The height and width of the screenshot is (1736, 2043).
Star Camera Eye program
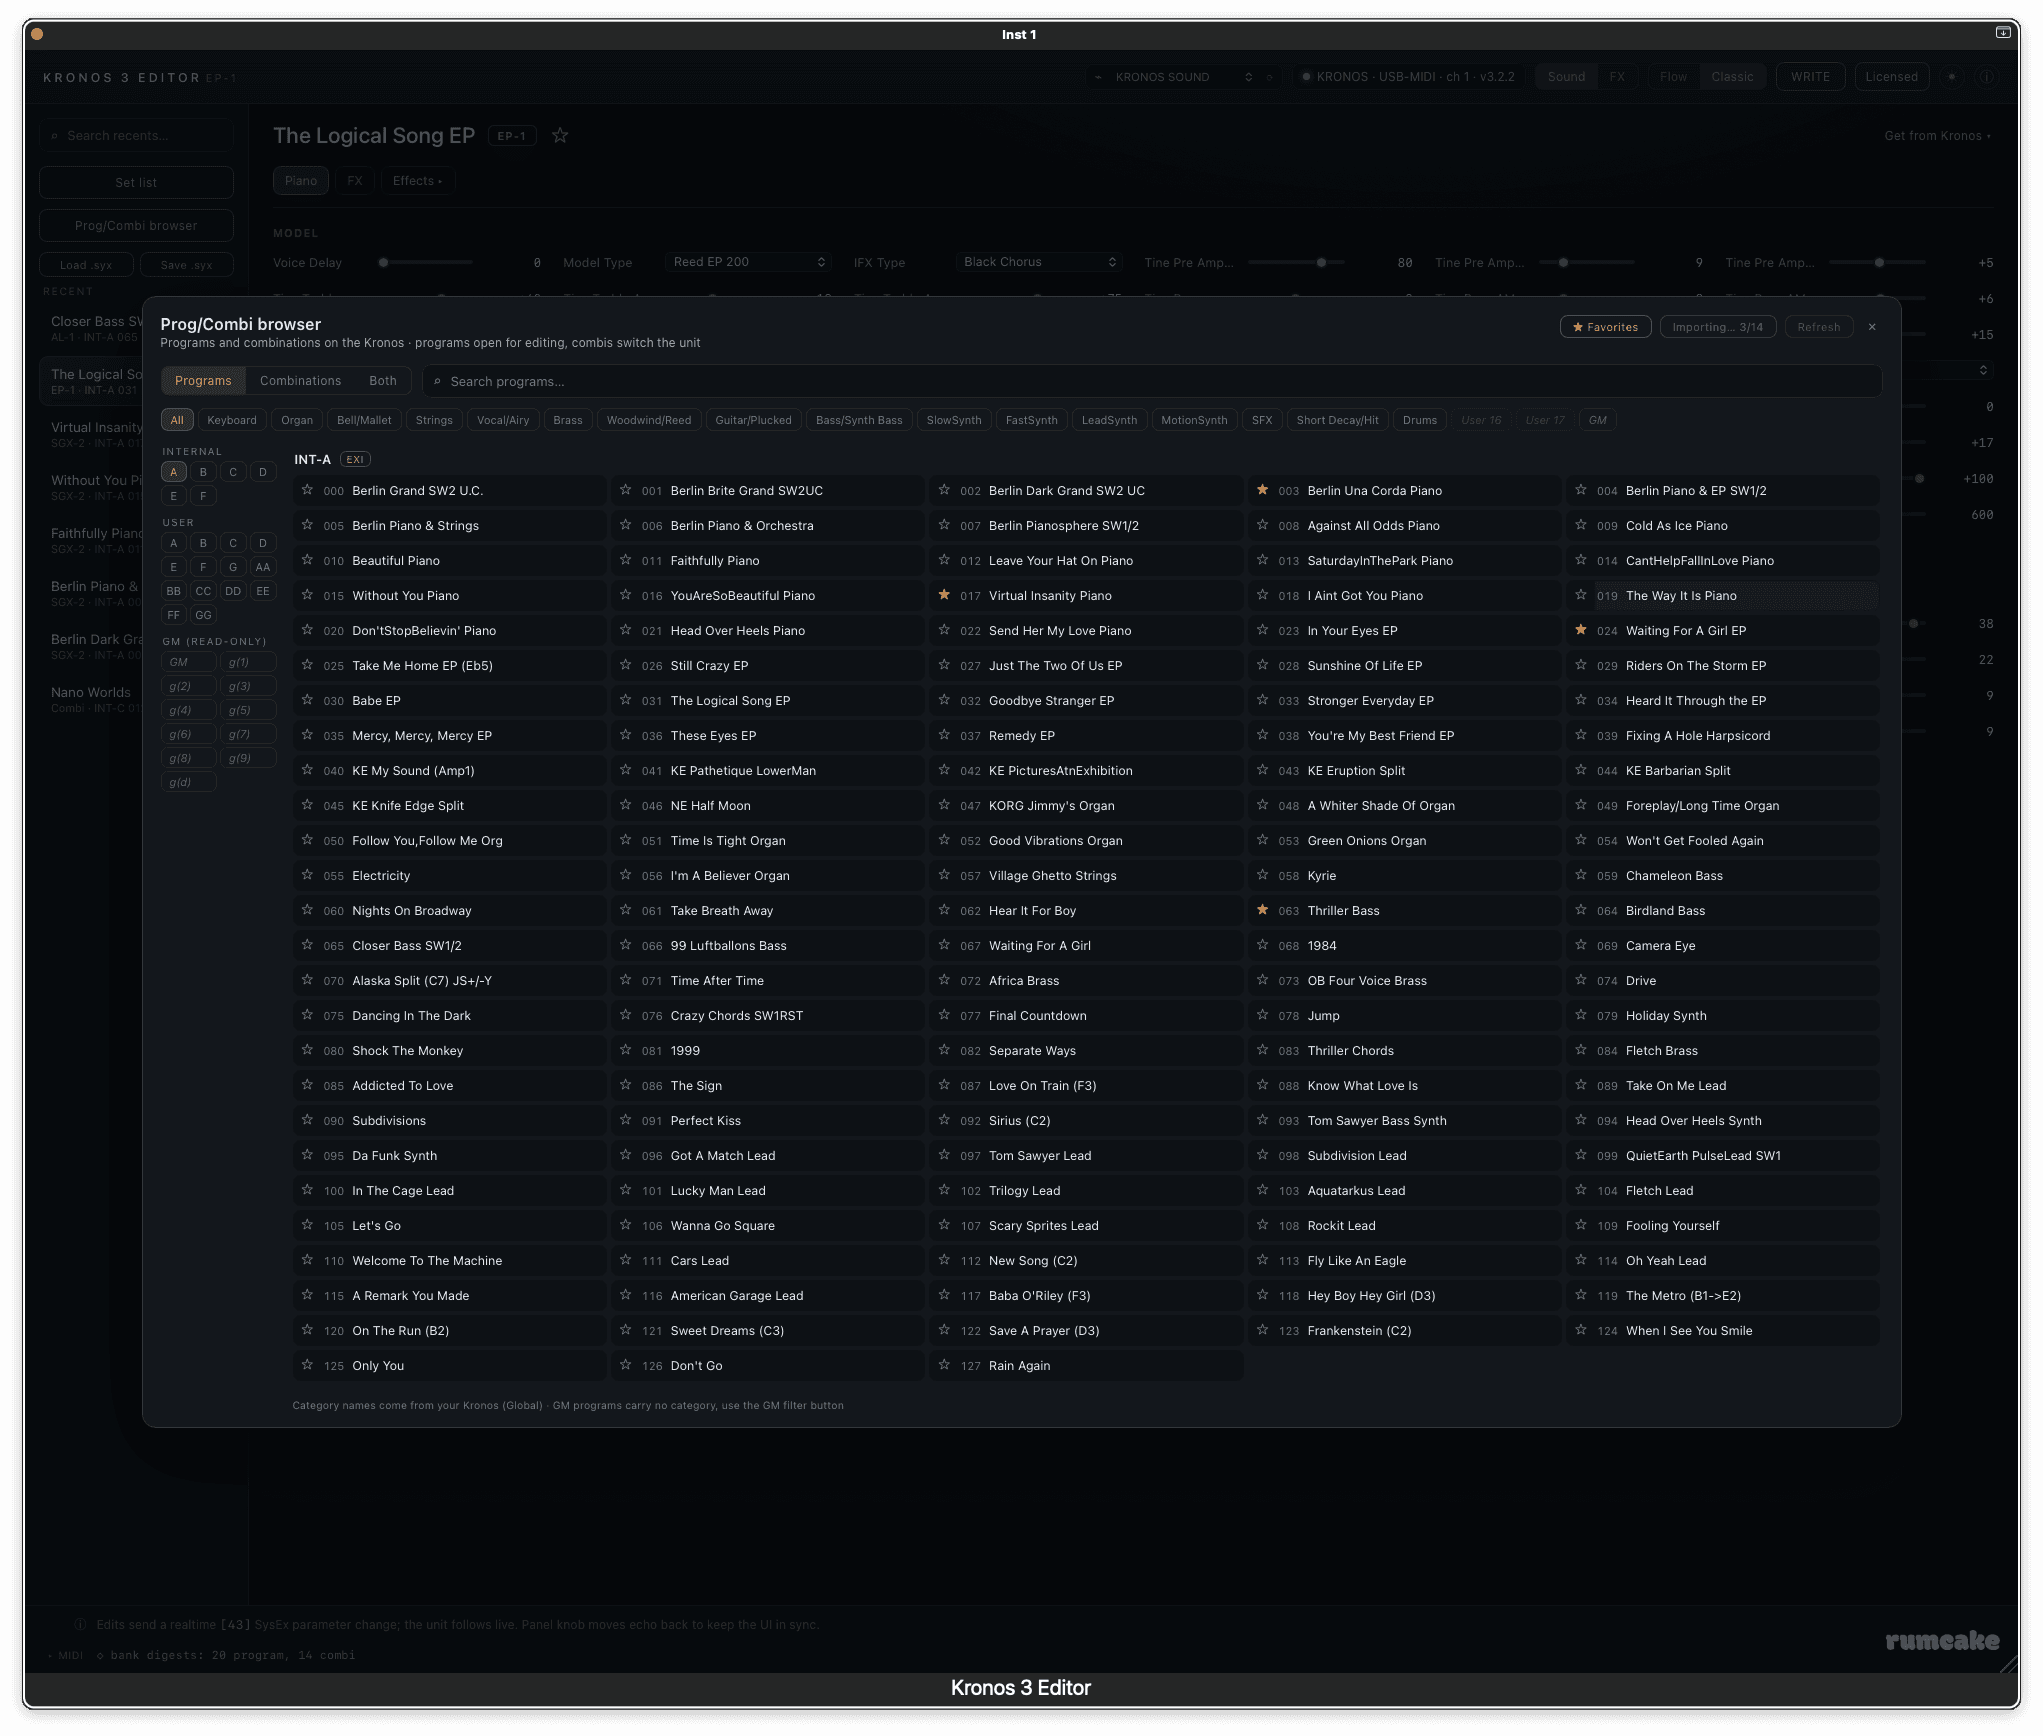pos(1581,945)
